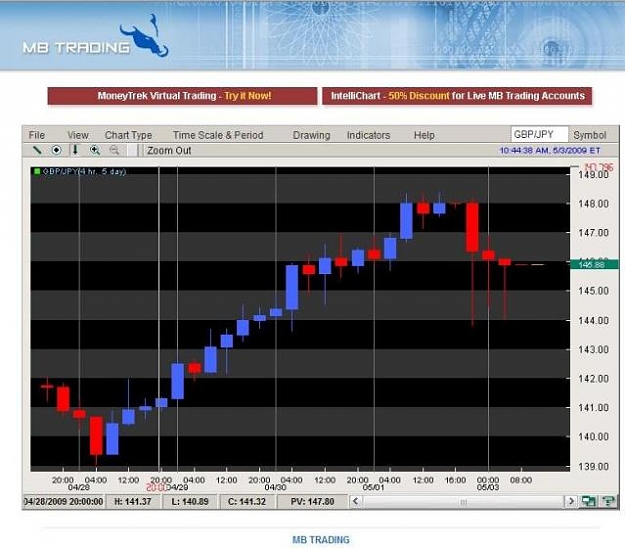The image size is (625, 549).
Task: Select the trend line drawing tool
Action: tap(37, 150)
